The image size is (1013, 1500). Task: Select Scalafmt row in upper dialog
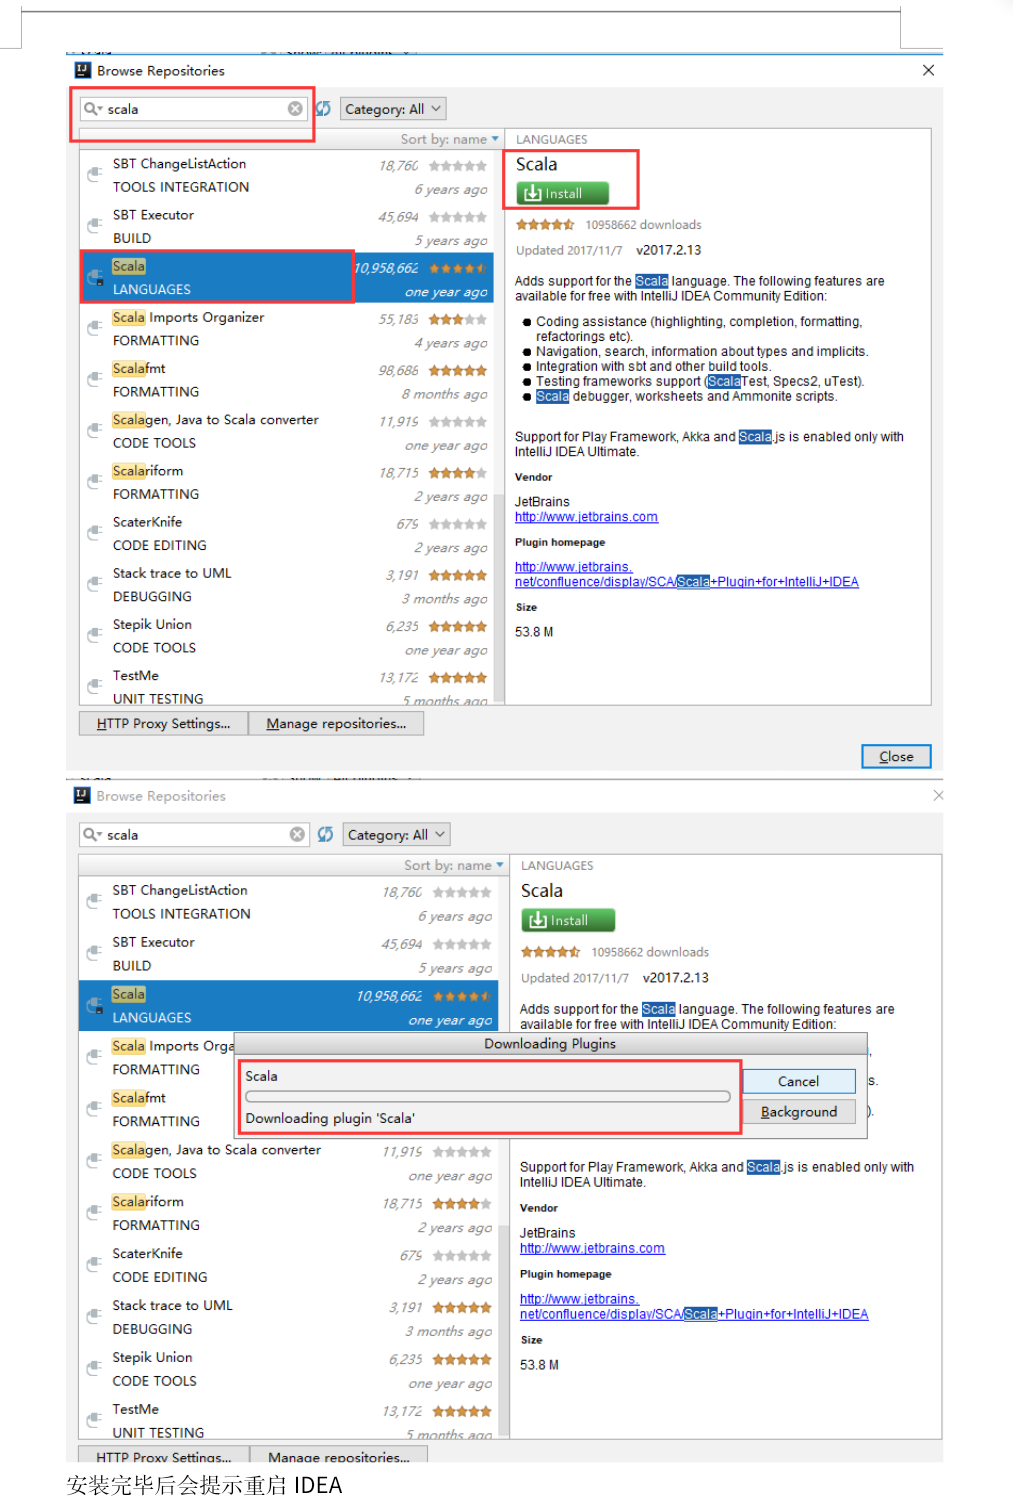click(287, 380)
